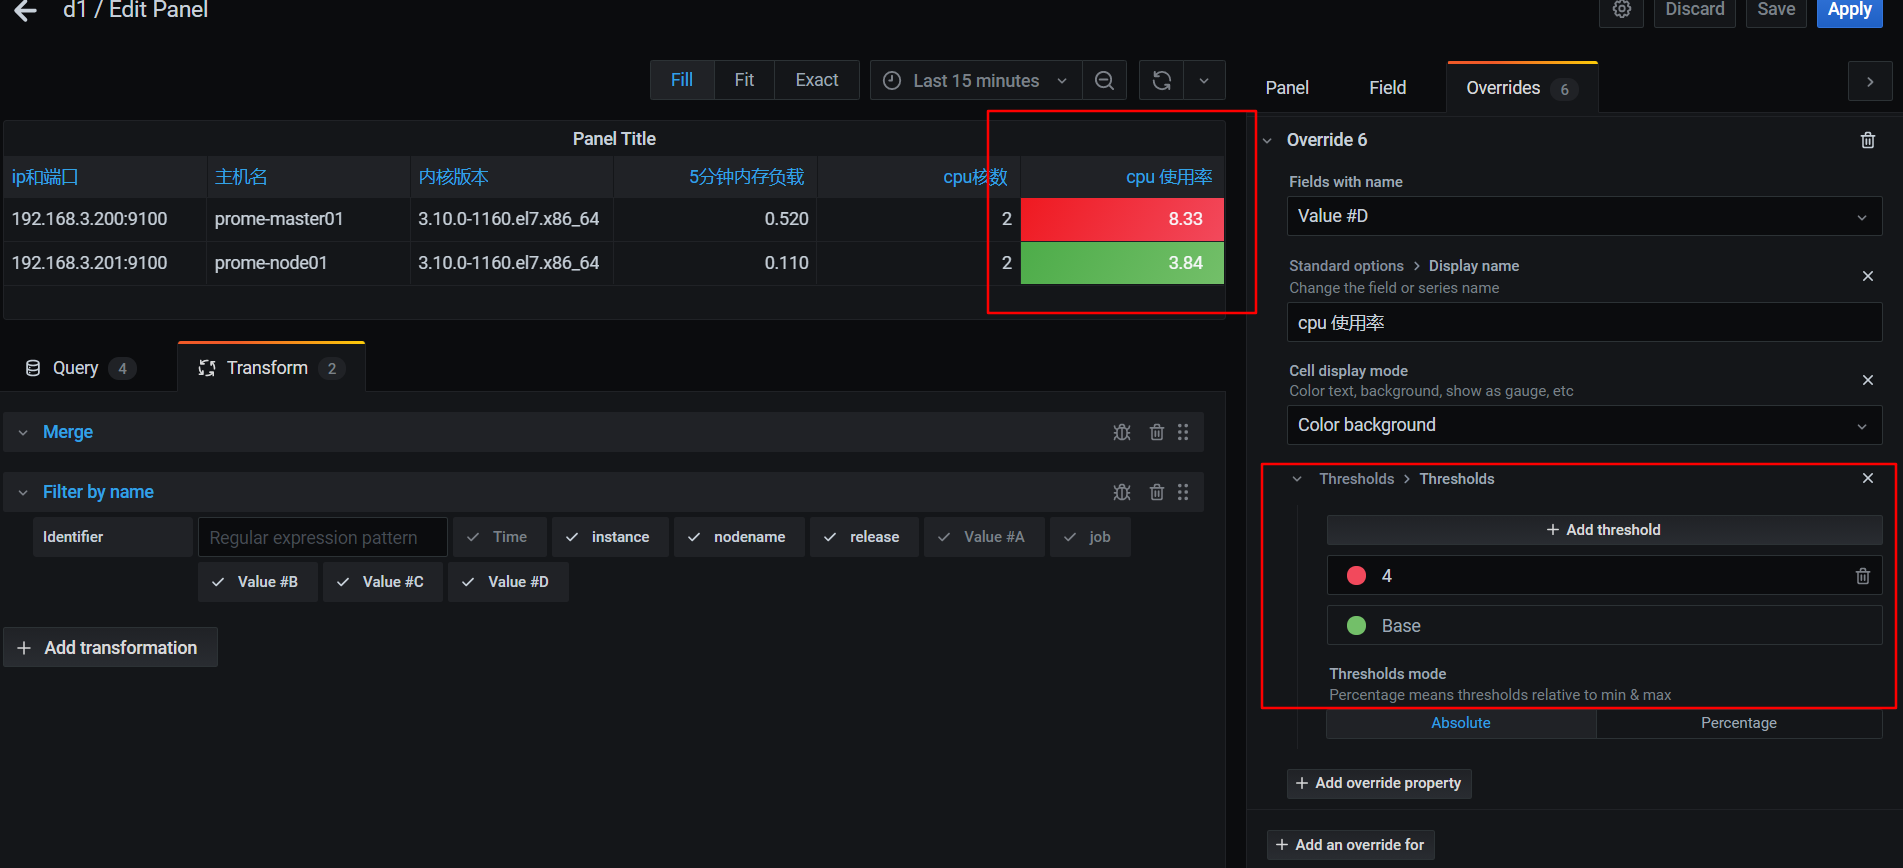Open refresh interval dropdown arrow
The width and height of the screenshot is (1903, 868).
click(1204, 80)
